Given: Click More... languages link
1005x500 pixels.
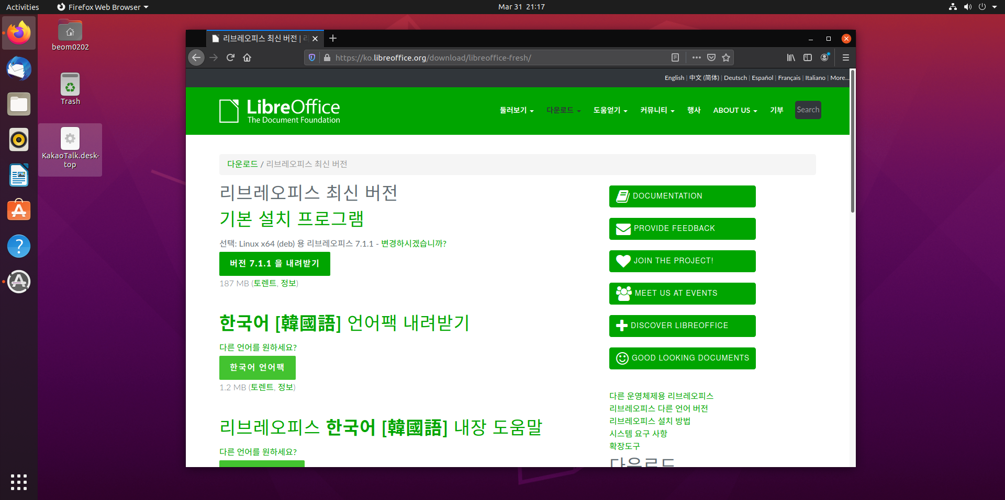Looking at the screenshot, I should tap(839, 78).
